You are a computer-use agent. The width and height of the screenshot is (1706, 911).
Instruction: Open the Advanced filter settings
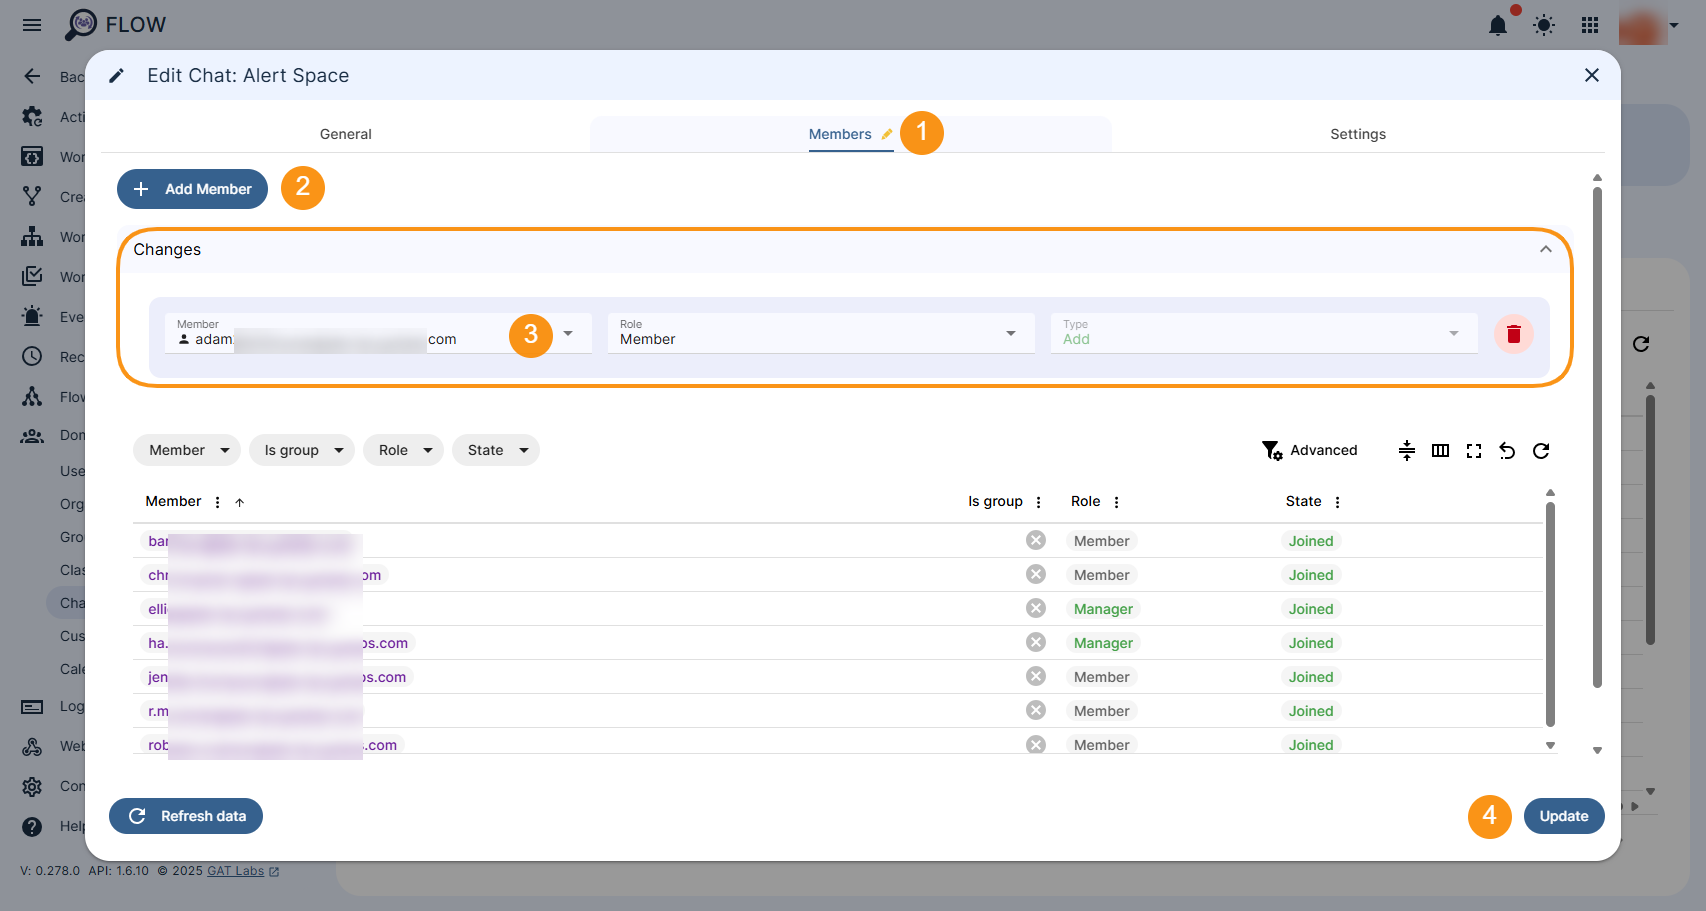coord(1310,450)
